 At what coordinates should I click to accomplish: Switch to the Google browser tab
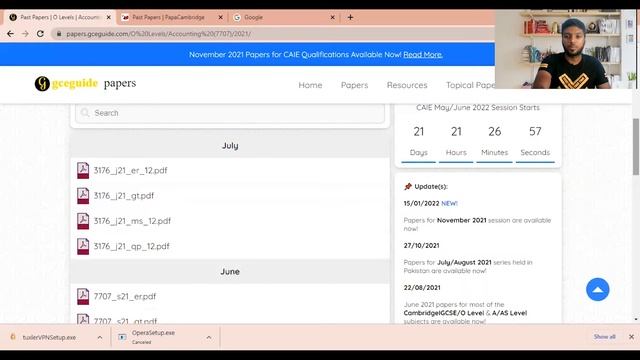[x=253, y=18]
